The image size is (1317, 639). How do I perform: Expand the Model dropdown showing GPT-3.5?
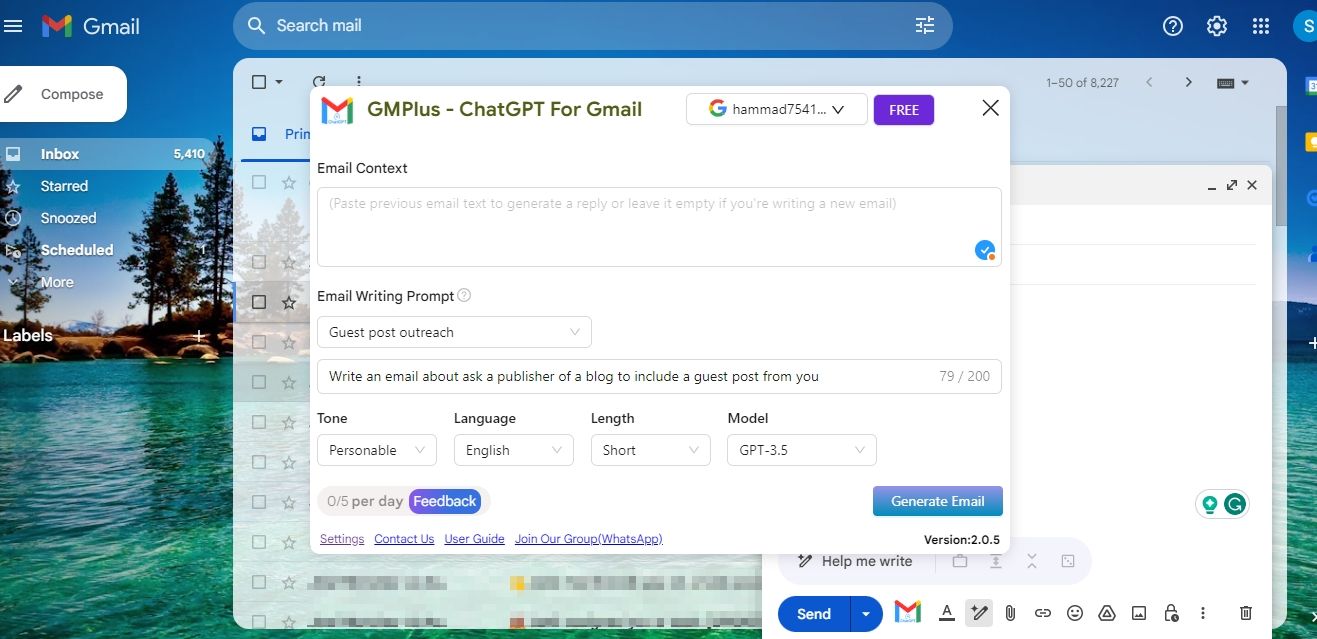coord(801,450)
